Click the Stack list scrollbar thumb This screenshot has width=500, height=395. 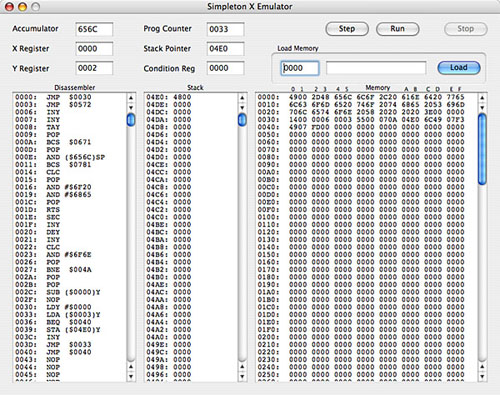point(242,120)
